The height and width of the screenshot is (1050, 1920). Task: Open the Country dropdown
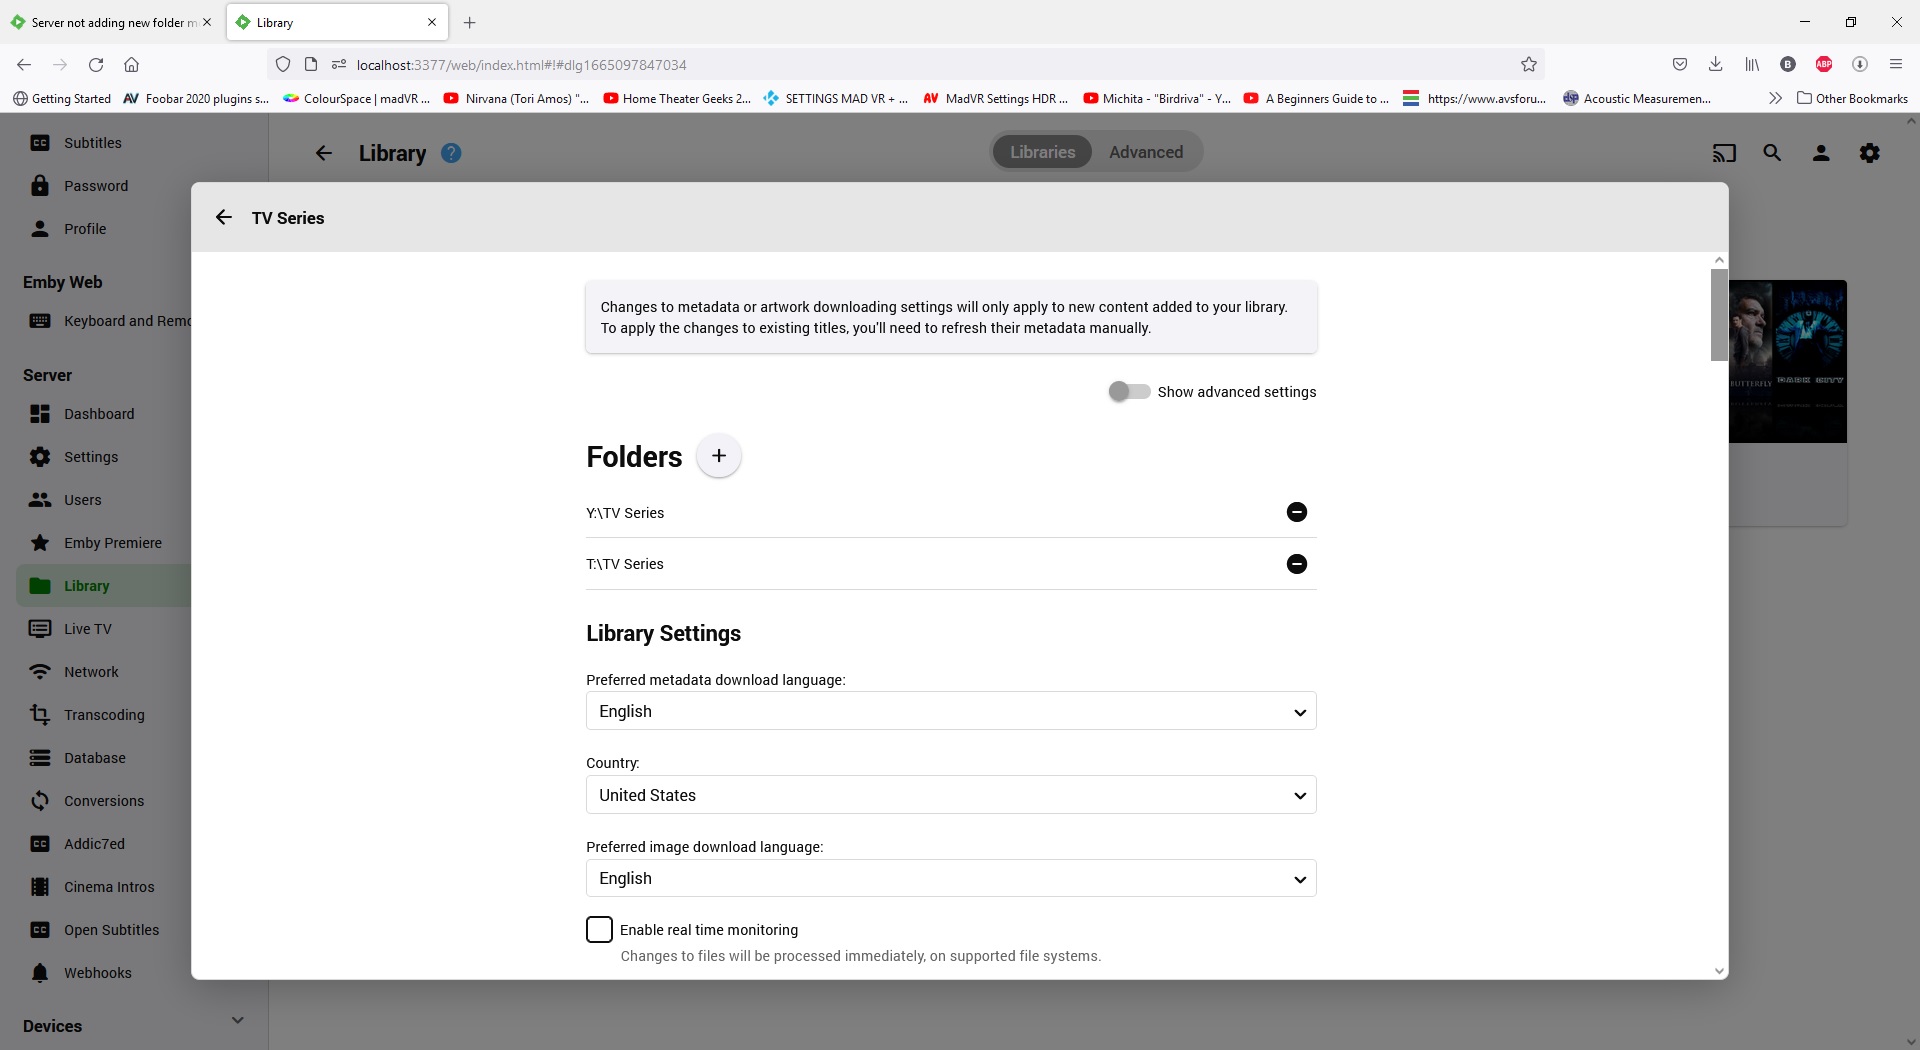(950, 796)
